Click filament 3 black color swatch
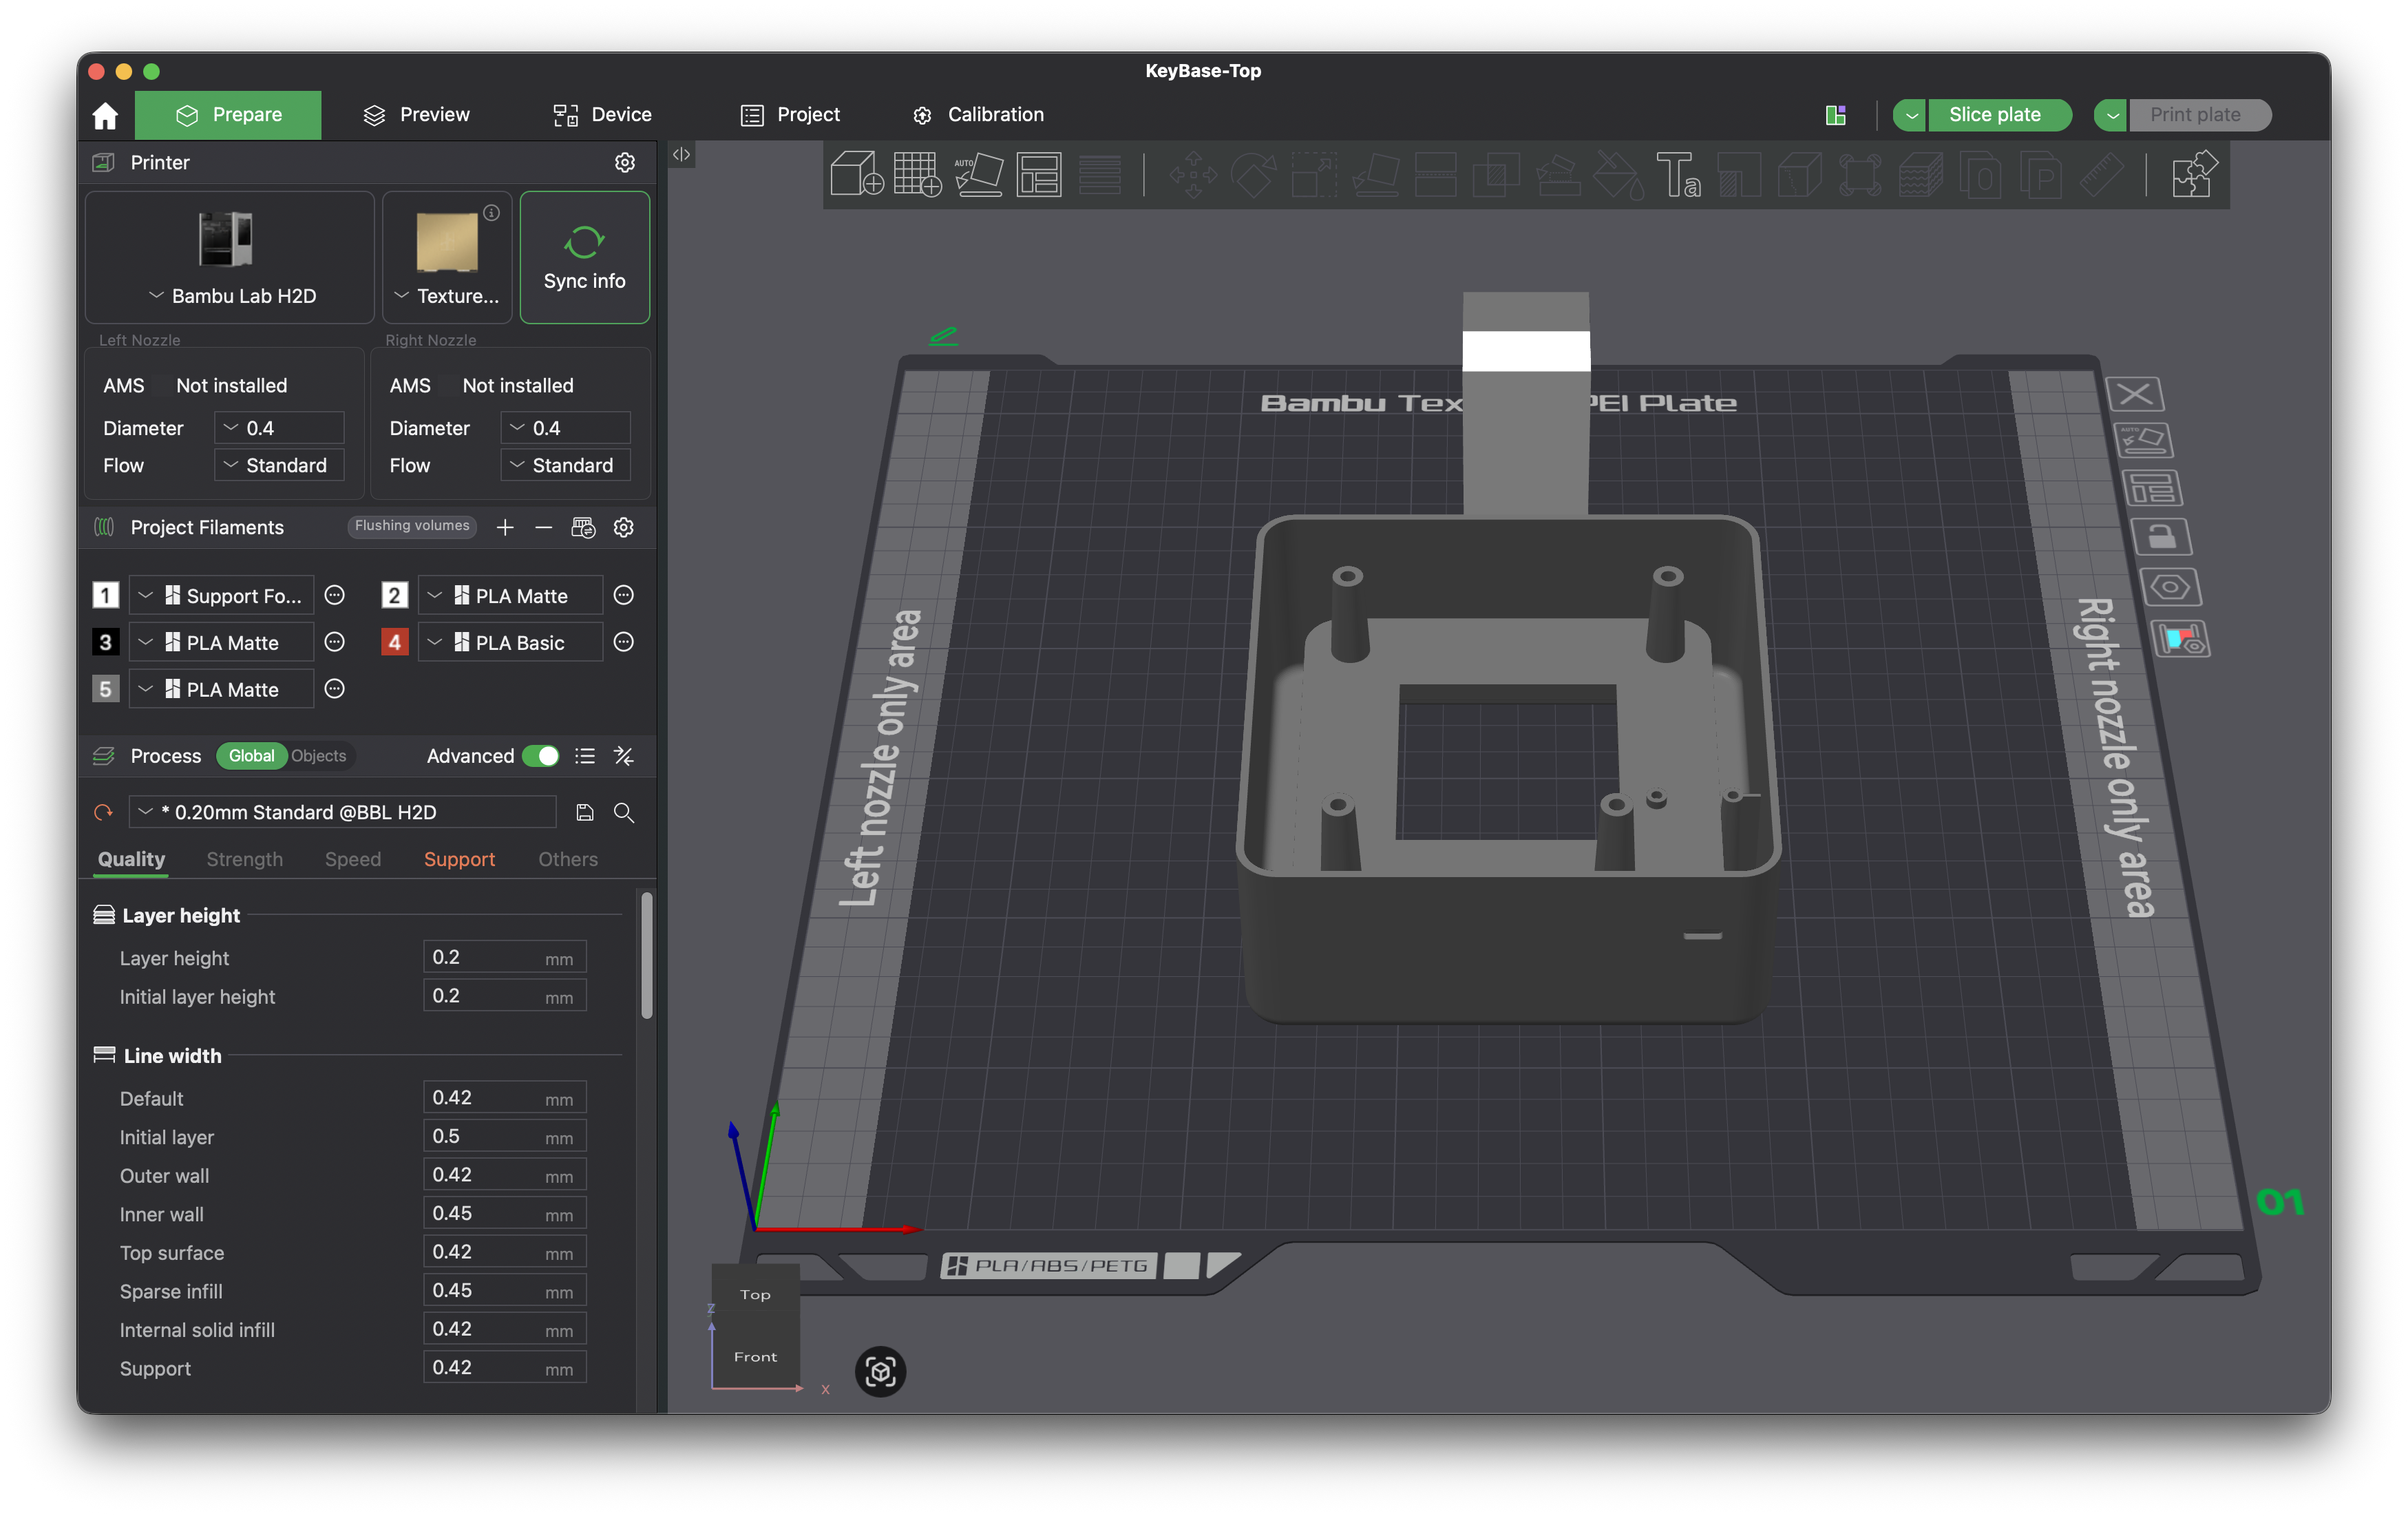Image resolution: width=2408 pixels, height=1516 pixels. 105,642
